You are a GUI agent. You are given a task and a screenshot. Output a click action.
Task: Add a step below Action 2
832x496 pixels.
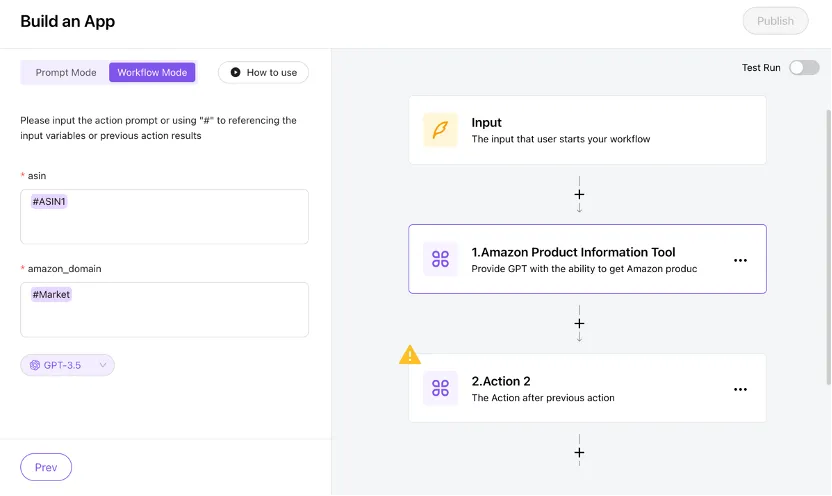pos(579,453)
